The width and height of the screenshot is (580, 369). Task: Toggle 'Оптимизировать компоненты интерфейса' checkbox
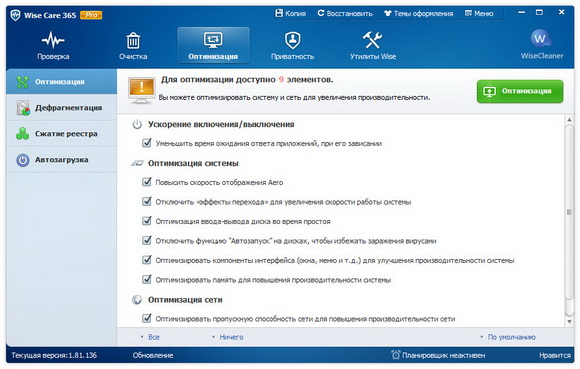(x=147, y=260)
